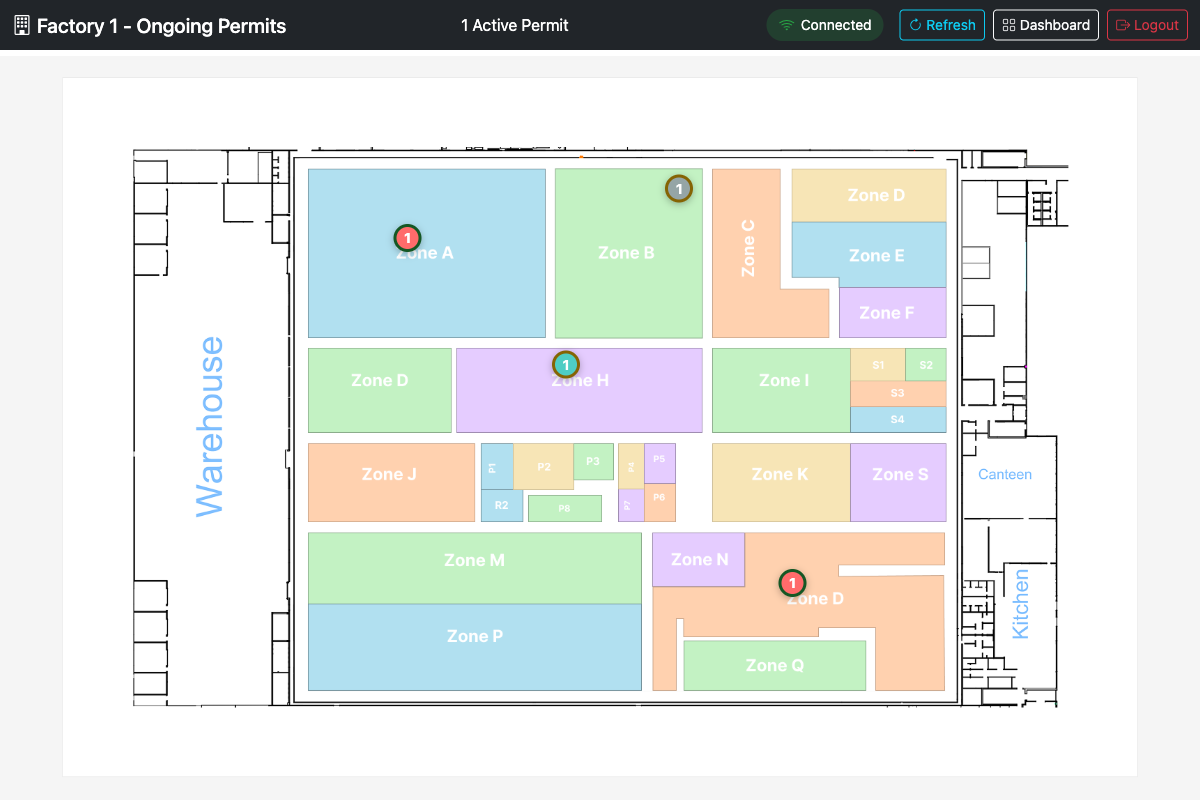Click the Logout control
Viewport: 1200px width, 800px height.
pyautogui.click(x=1147, y=25)
